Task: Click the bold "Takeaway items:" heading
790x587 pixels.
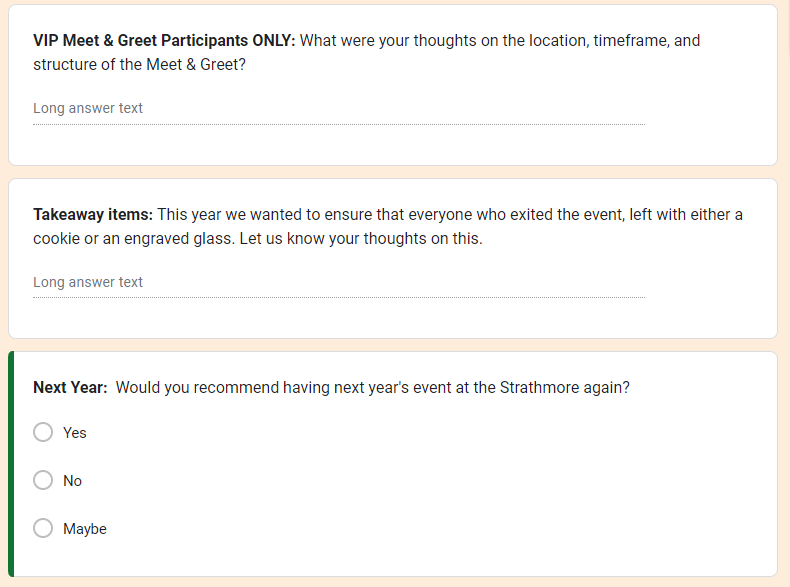Action: pyautogui.click(x=93, y=215)
